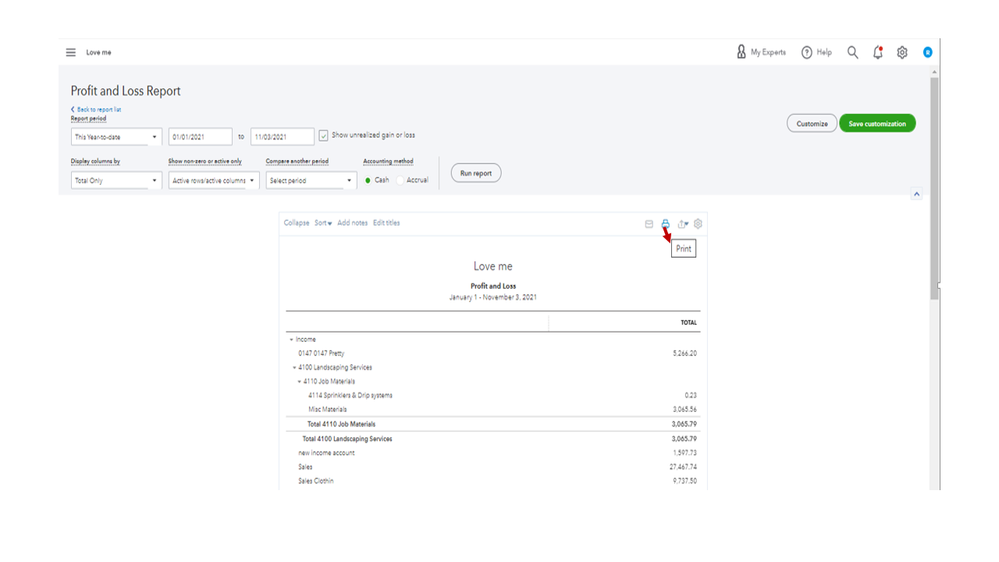Collapse the 4110 Job Materials row
999x562 pixels.
299,382
